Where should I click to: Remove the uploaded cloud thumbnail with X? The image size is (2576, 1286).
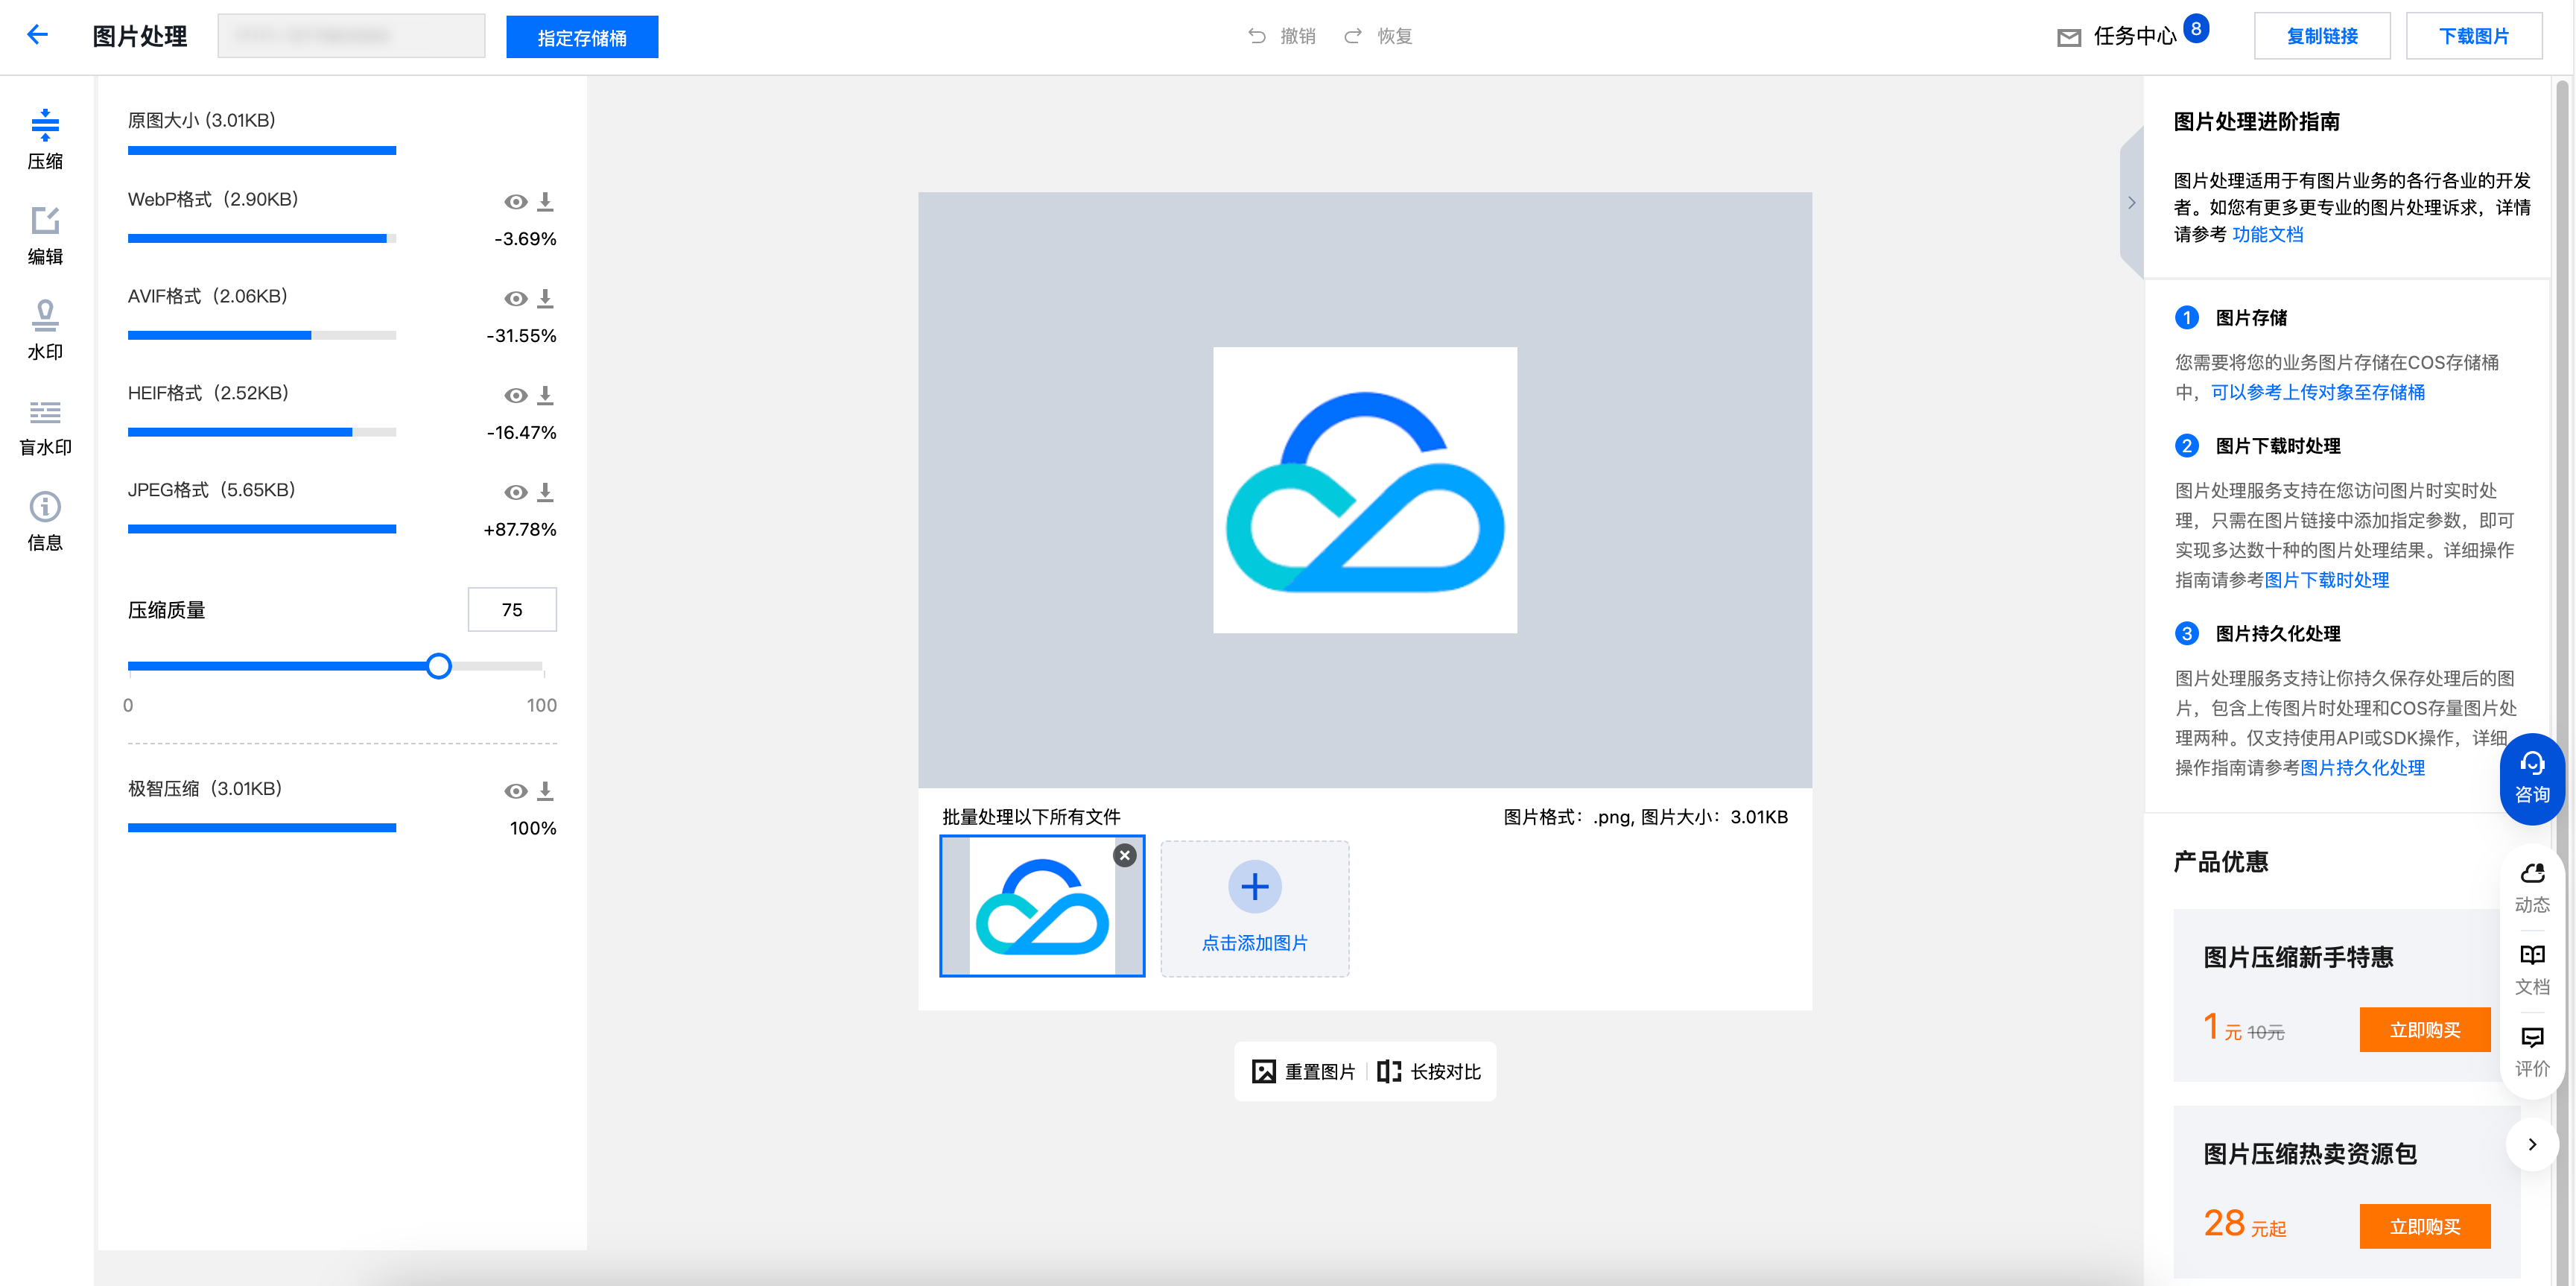tap(1125, 855)
